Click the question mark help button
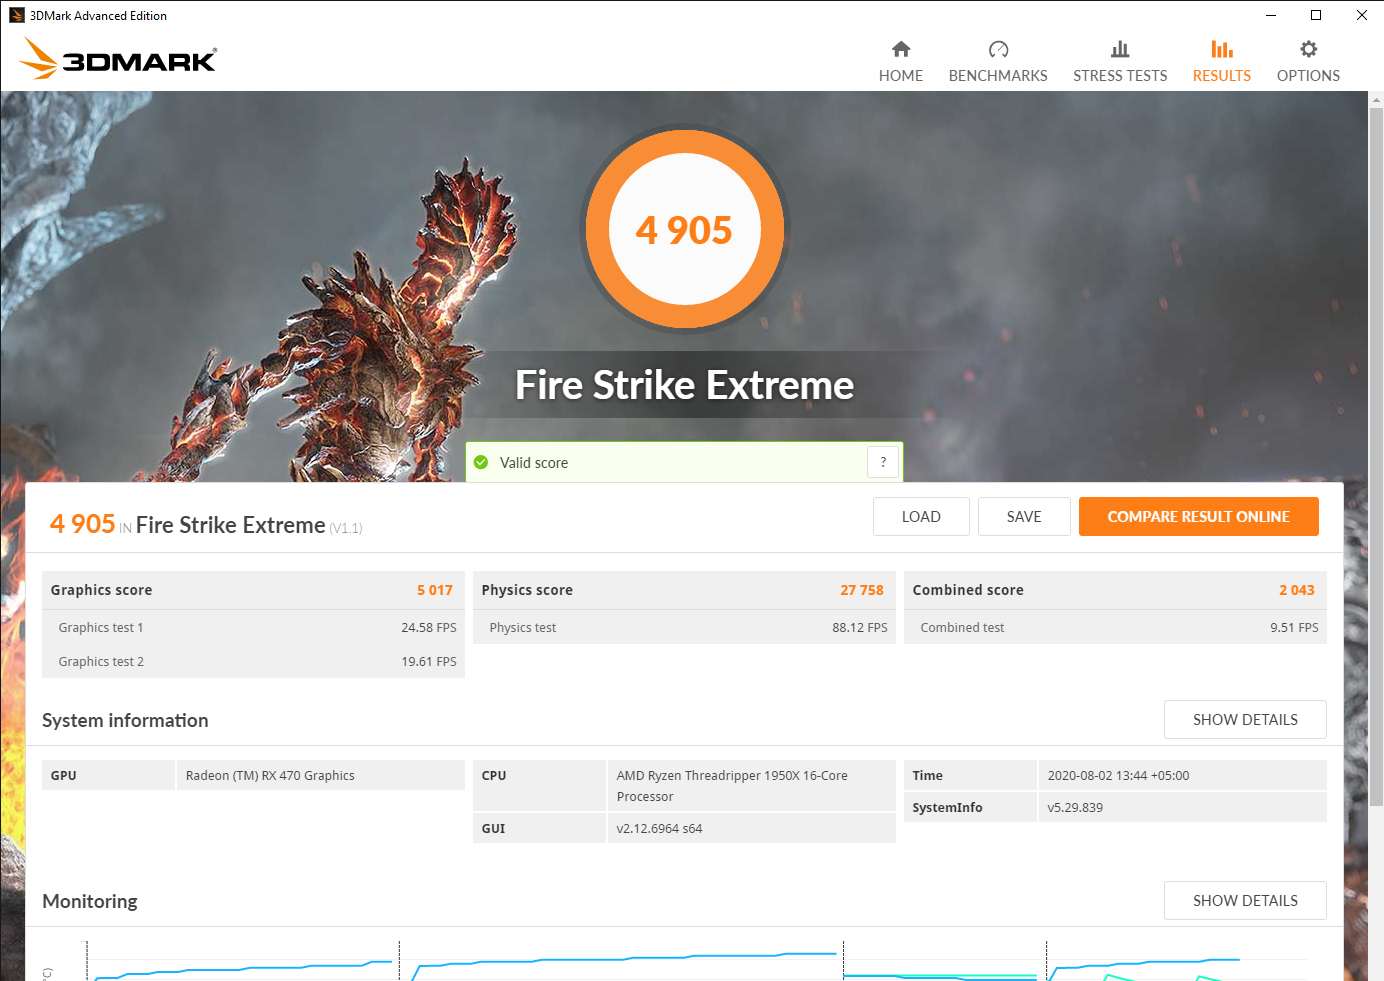1384x981 pixels. (x=883, y=462)
